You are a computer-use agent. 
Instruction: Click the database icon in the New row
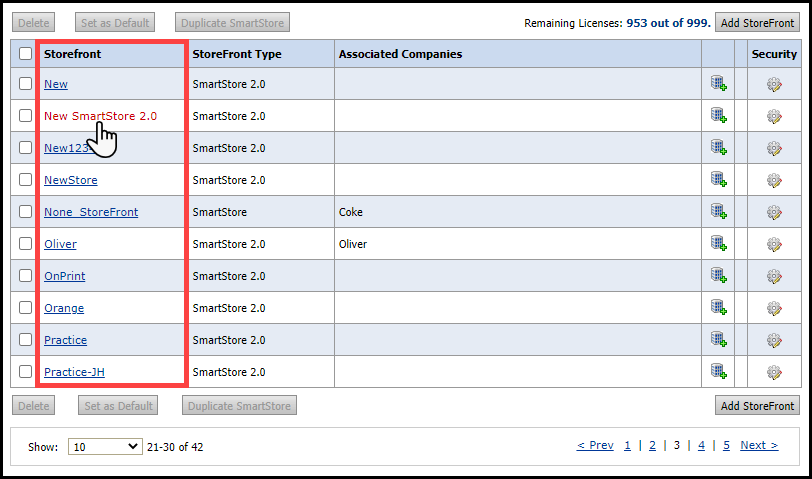click(718, 84)
